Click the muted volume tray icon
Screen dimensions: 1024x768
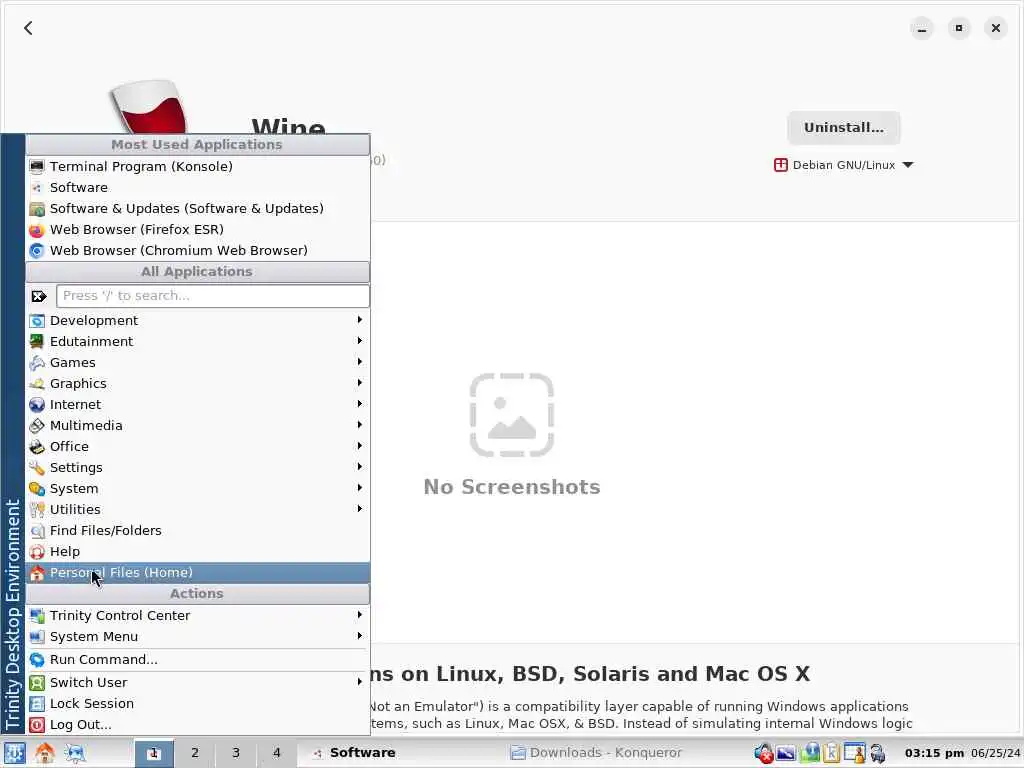(x=763, y=754)
